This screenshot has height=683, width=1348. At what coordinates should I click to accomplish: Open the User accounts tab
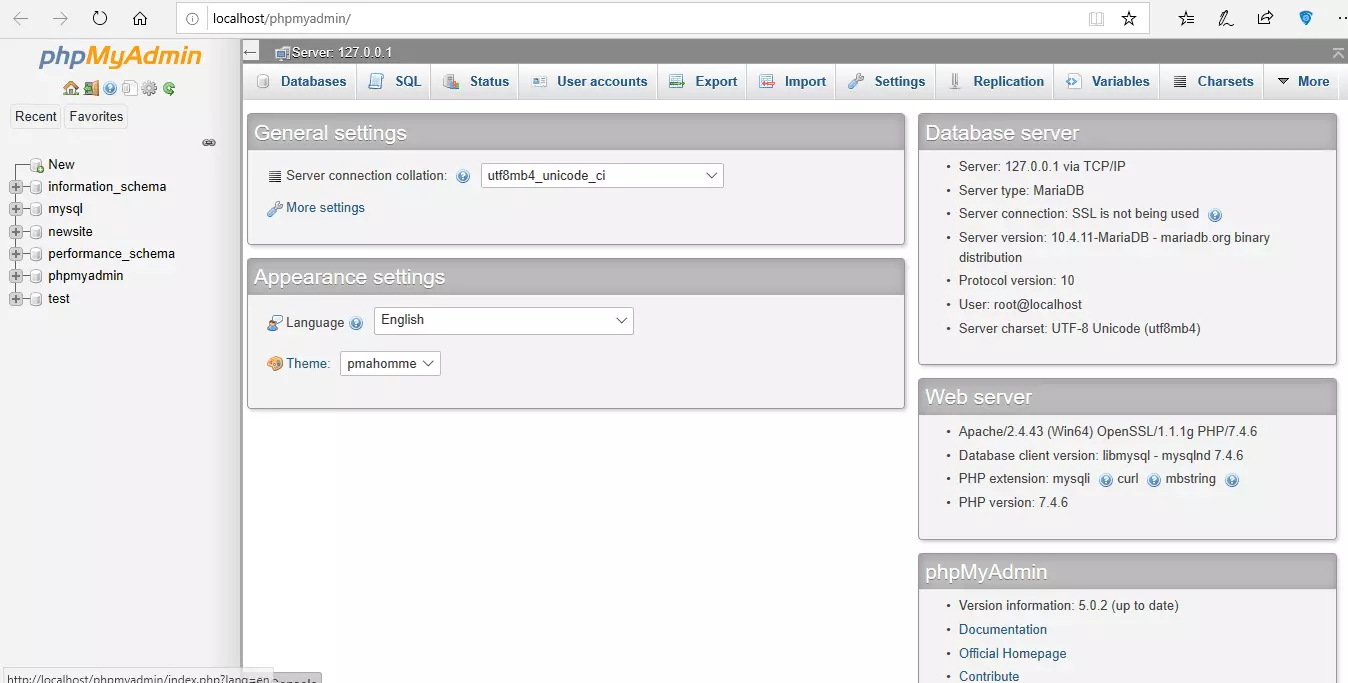tap(589, 81)
